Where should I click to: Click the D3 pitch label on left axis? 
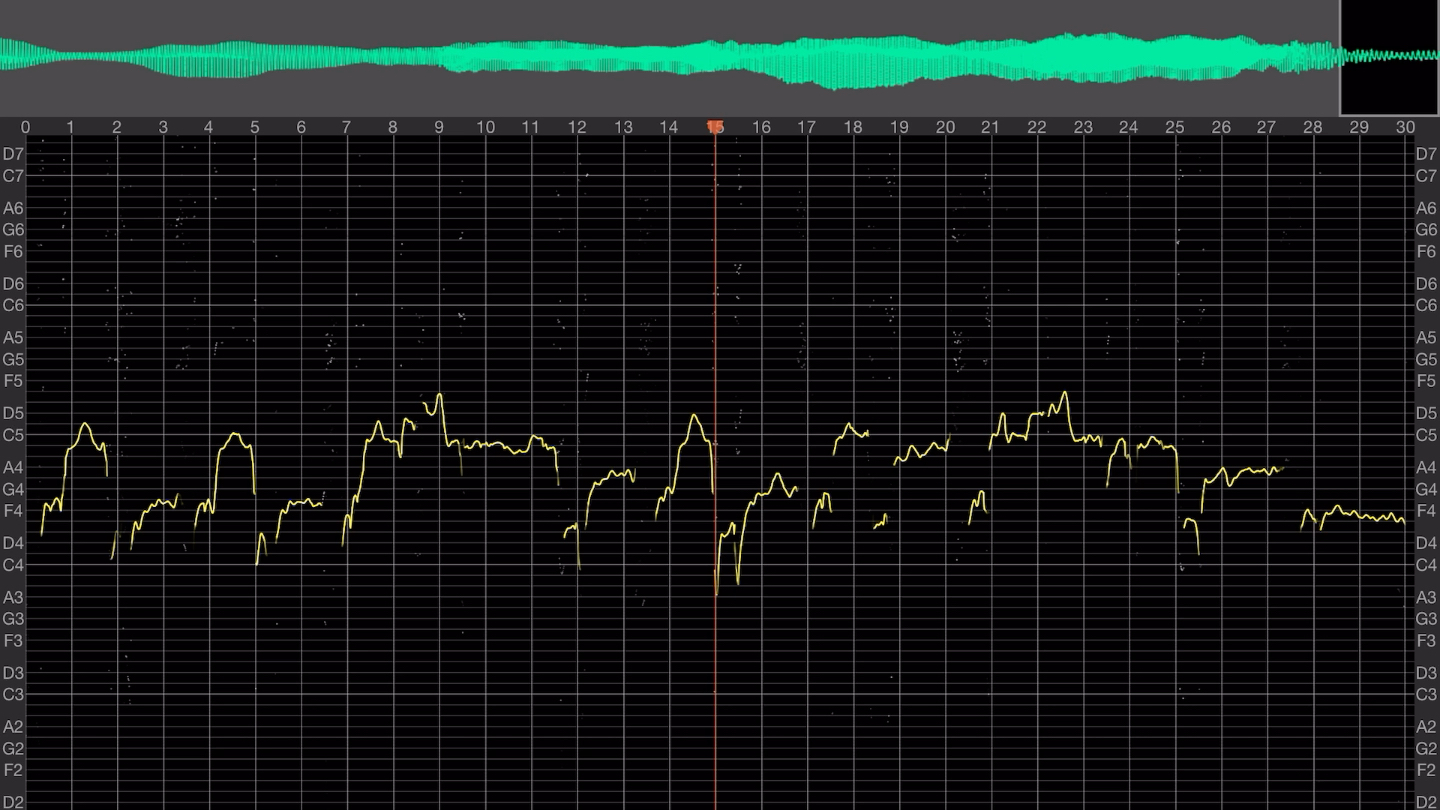pos(13,673)
